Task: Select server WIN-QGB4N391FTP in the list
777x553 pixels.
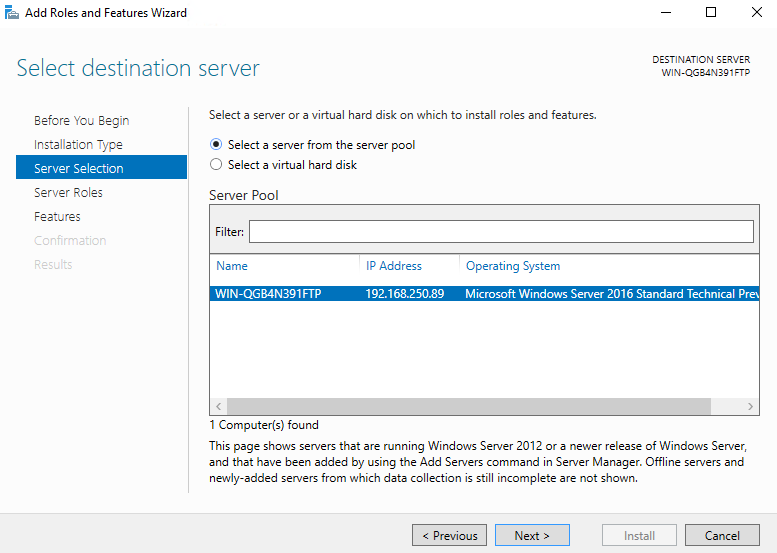Action: (484, 293)
